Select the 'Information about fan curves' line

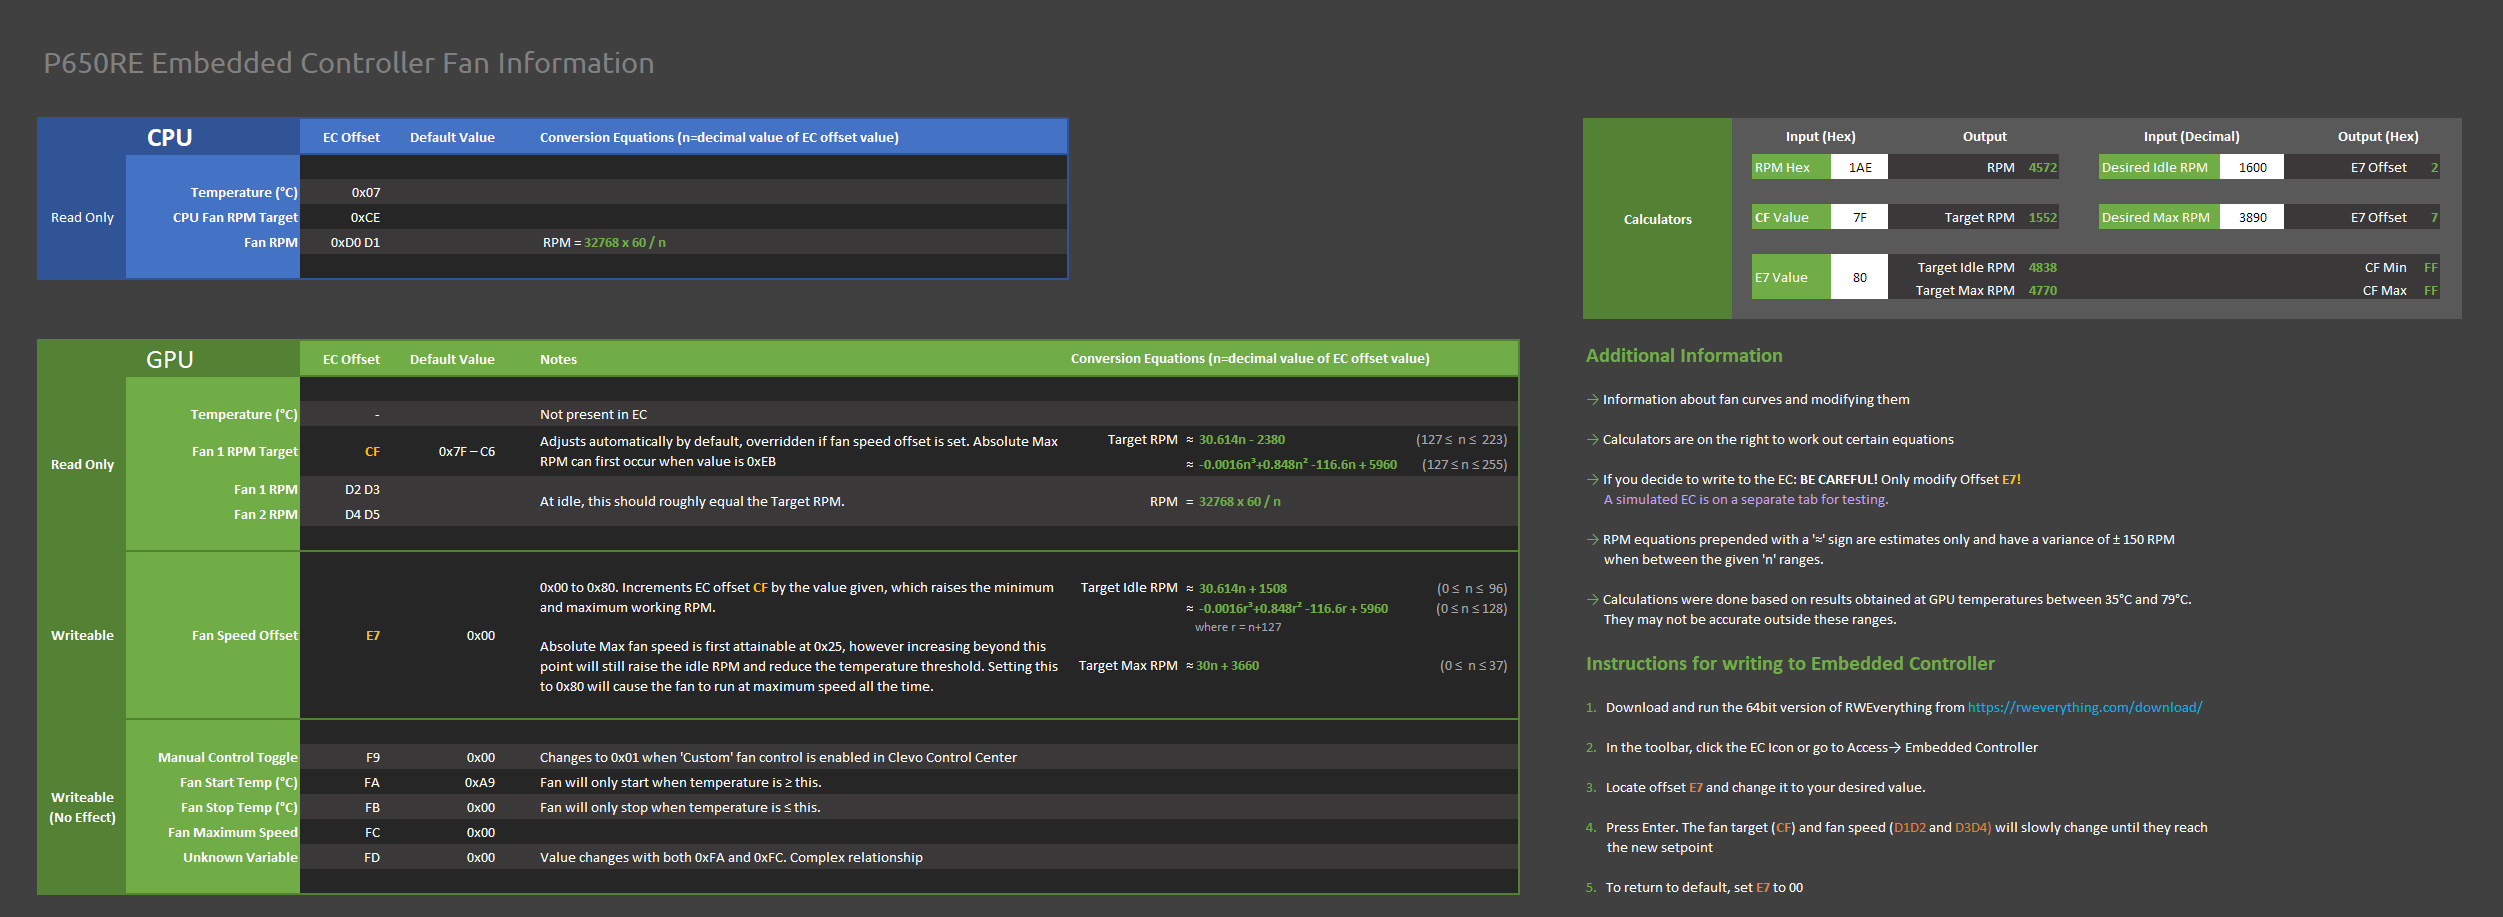point(1756,399)
